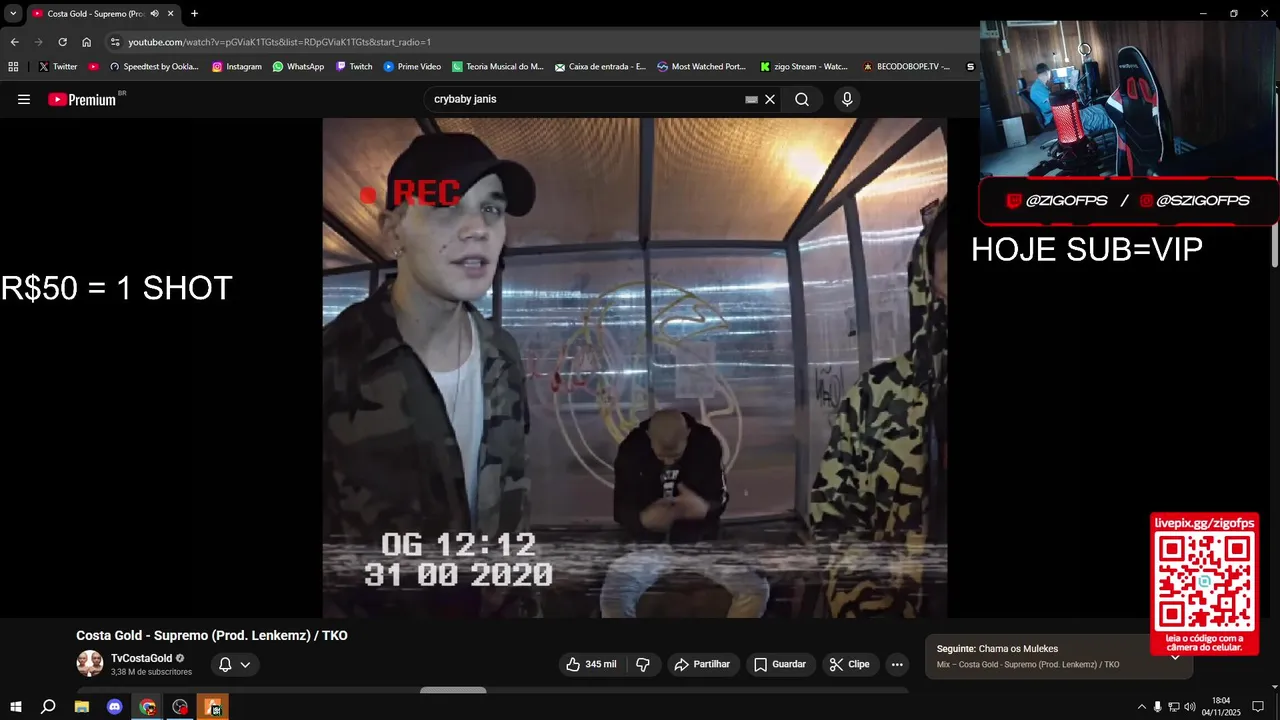The image size is (1280, 720).
Task: Click the YouTube search magnifier button
Action: [802, 99]
